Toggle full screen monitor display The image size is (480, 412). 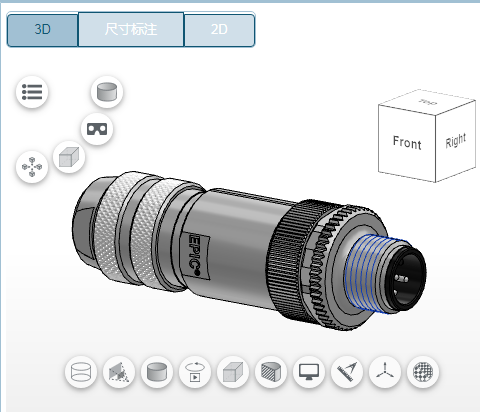pyautogui.click(x=309, y=372)
